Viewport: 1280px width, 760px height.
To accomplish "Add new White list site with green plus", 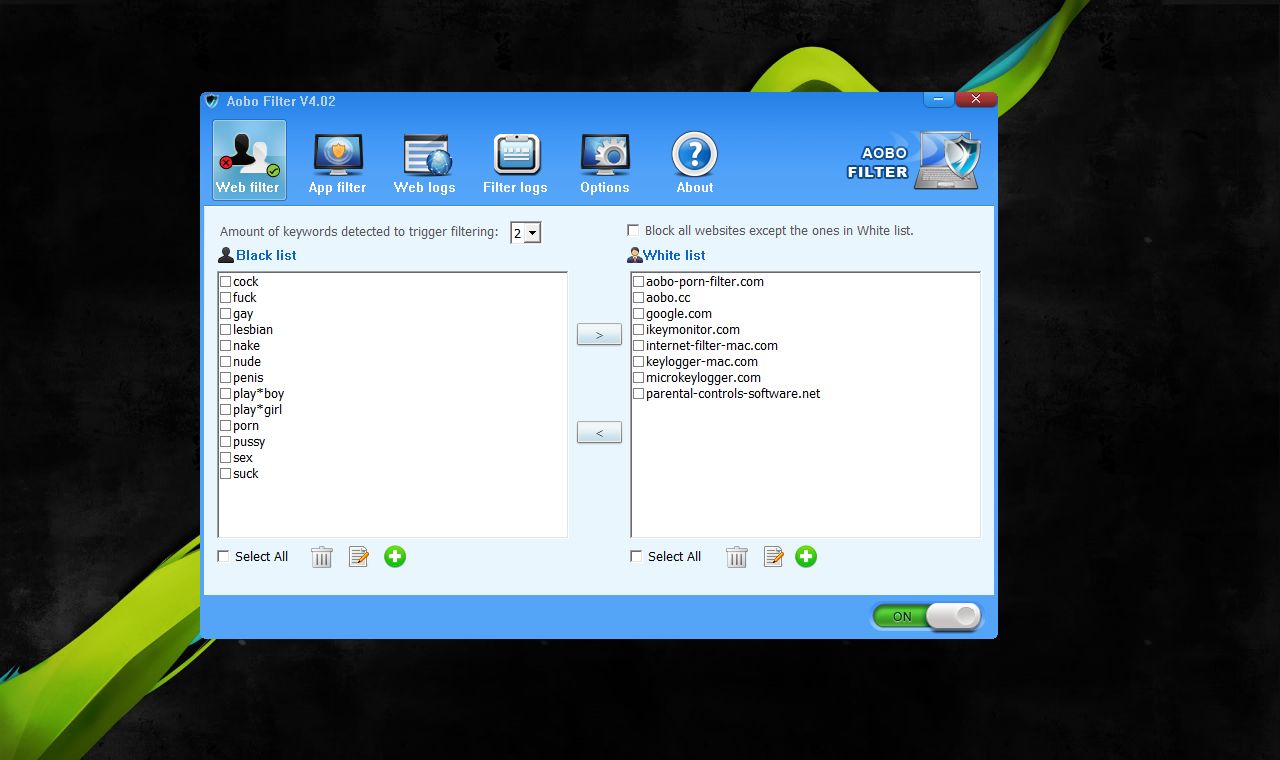I will coord(806,556).
